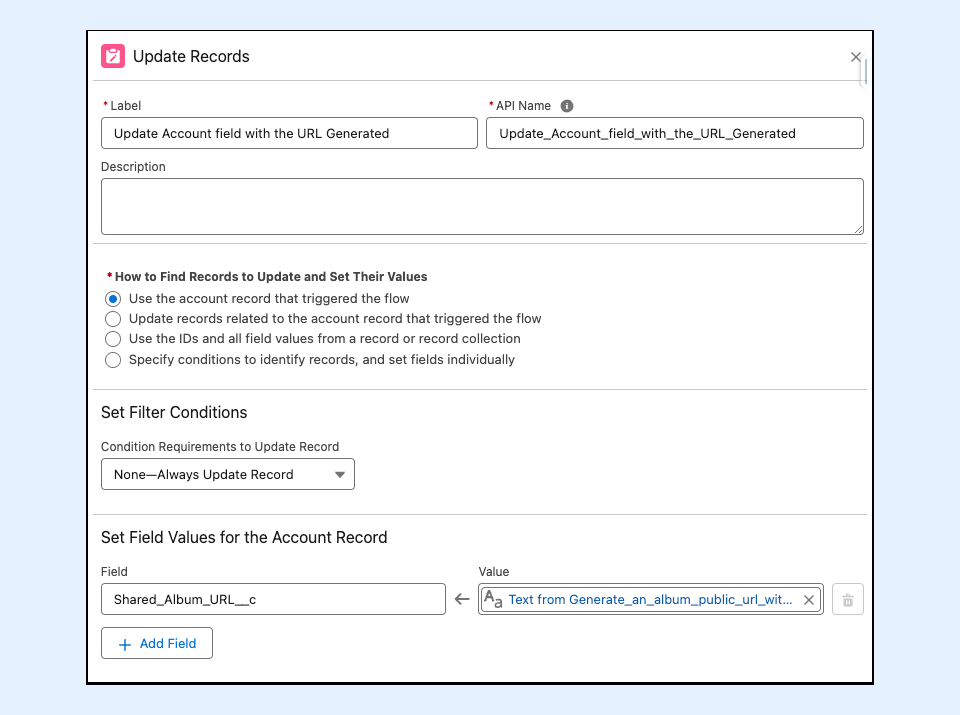Image resolution: width=960 pixels, height=715 pixels.
Task: Select 'Use the account record that triggered the flow'
Action: [113, 299]
